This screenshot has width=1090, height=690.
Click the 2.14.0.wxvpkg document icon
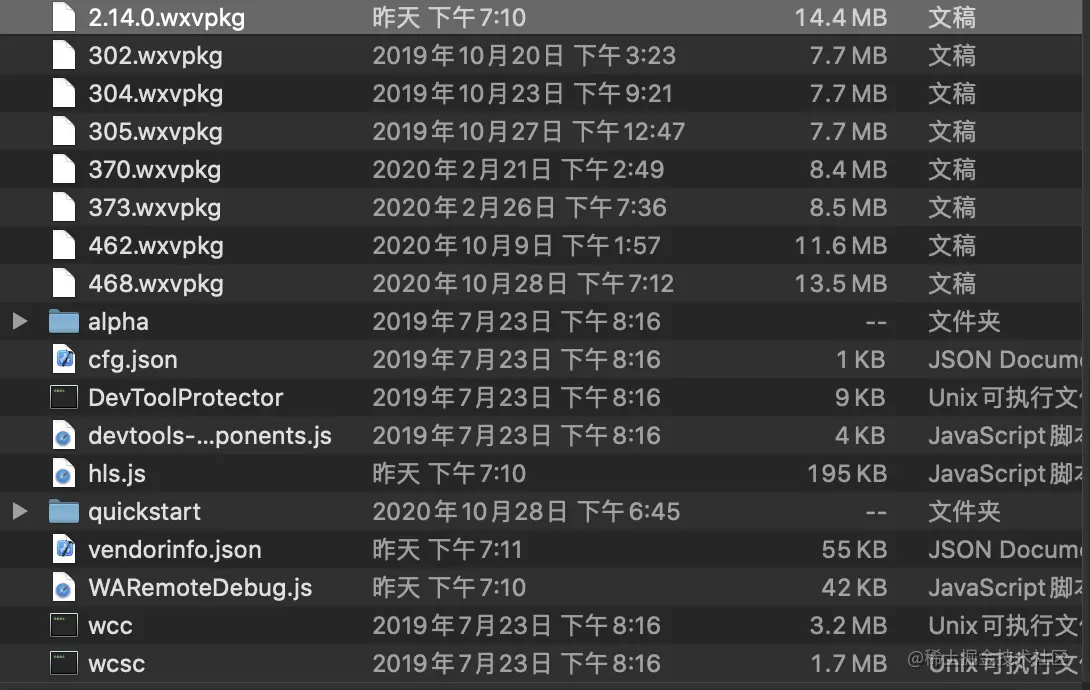click(64, 18)
